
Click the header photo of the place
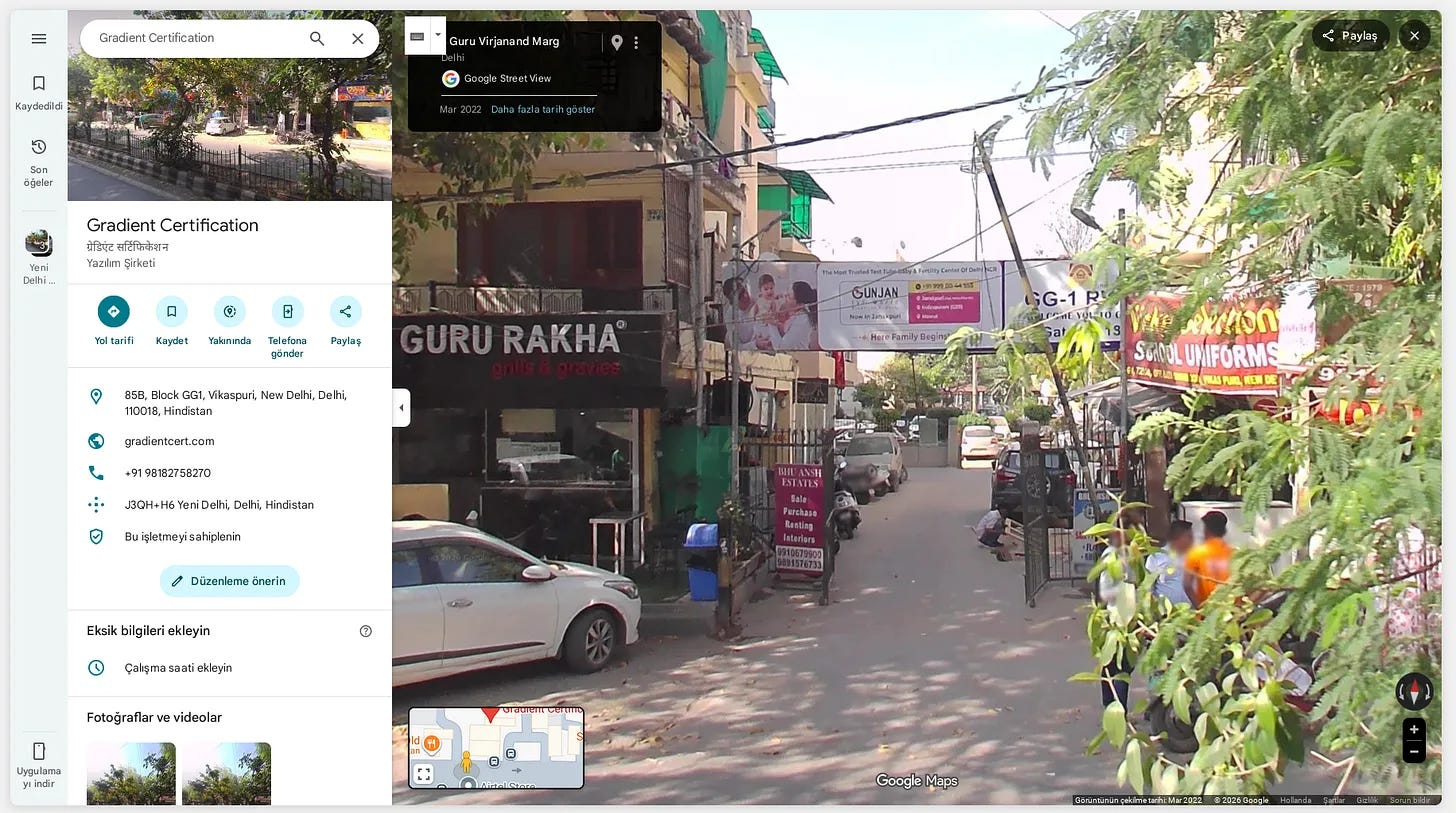[x=230, y=130]
